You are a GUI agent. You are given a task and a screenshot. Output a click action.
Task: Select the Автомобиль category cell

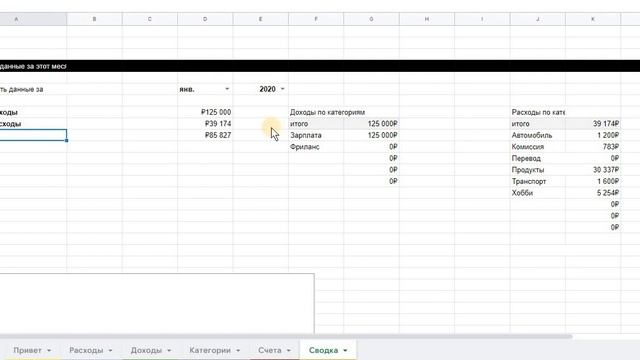pyautogui.click(x=538, y=135)
